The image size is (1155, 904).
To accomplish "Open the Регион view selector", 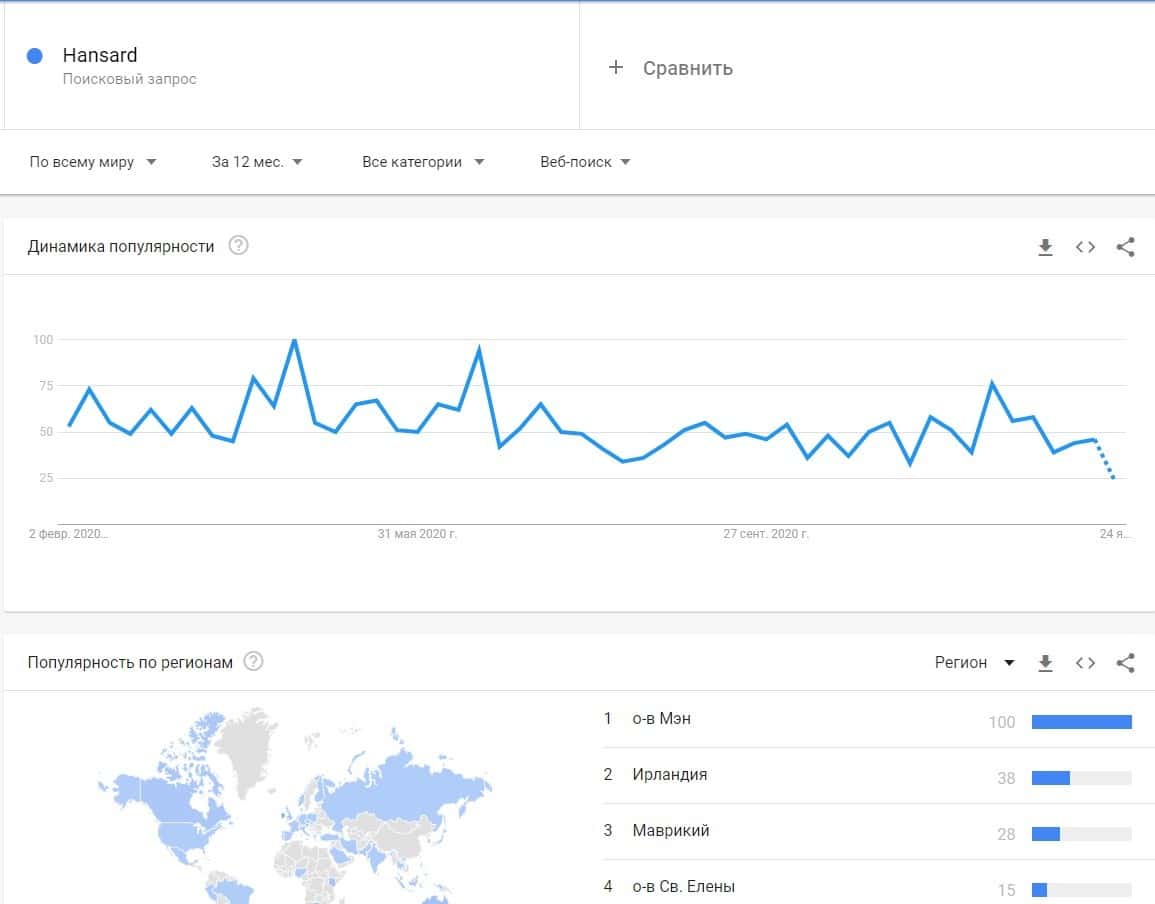I will point(974,662).
